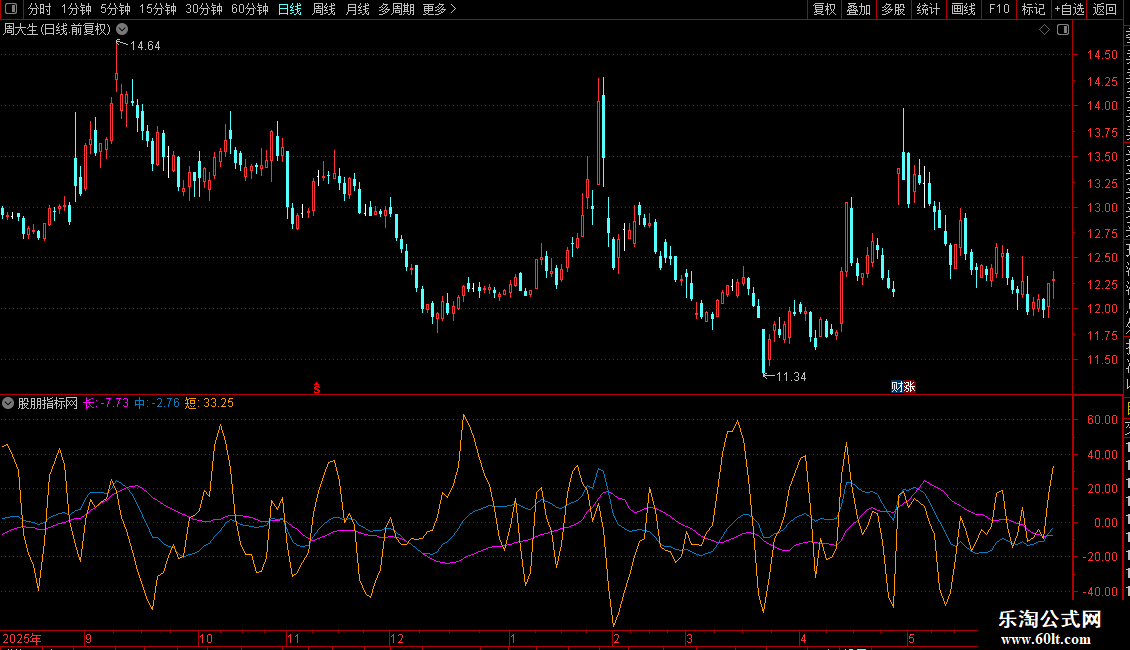Add stock with +自选 button
Image resolution: width=1130 pixels, height=650 pixels.
point(1069,9)
